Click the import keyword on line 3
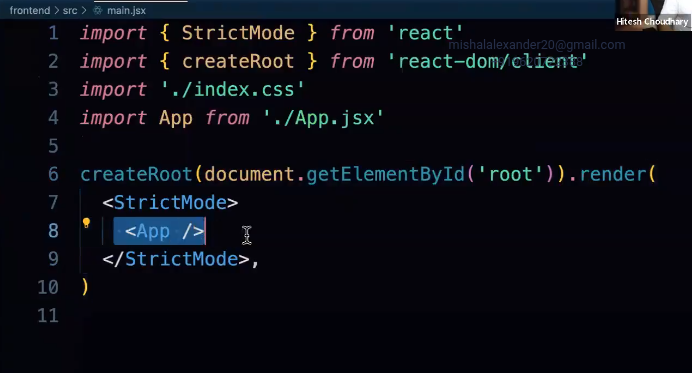 tap(113, 90)
